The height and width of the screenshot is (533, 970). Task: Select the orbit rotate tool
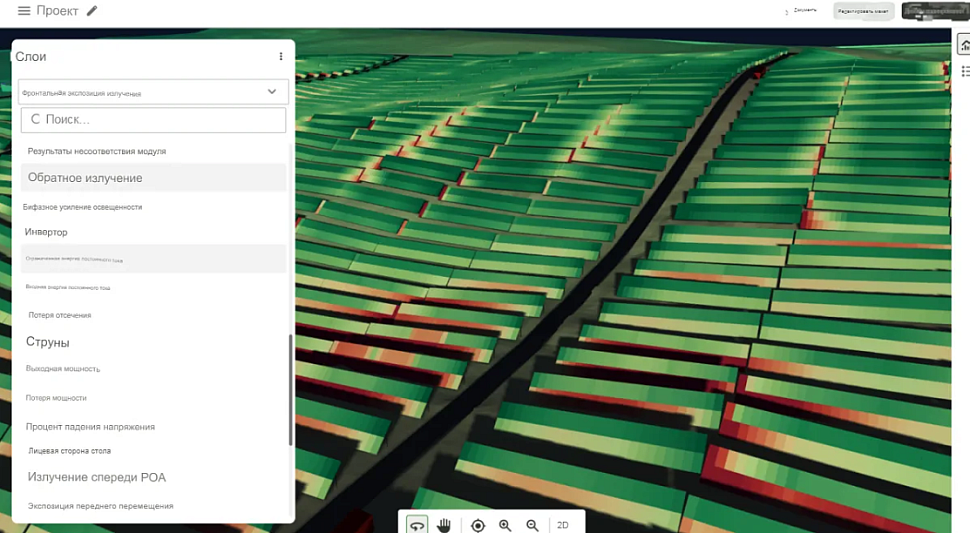tap(418, 525)
